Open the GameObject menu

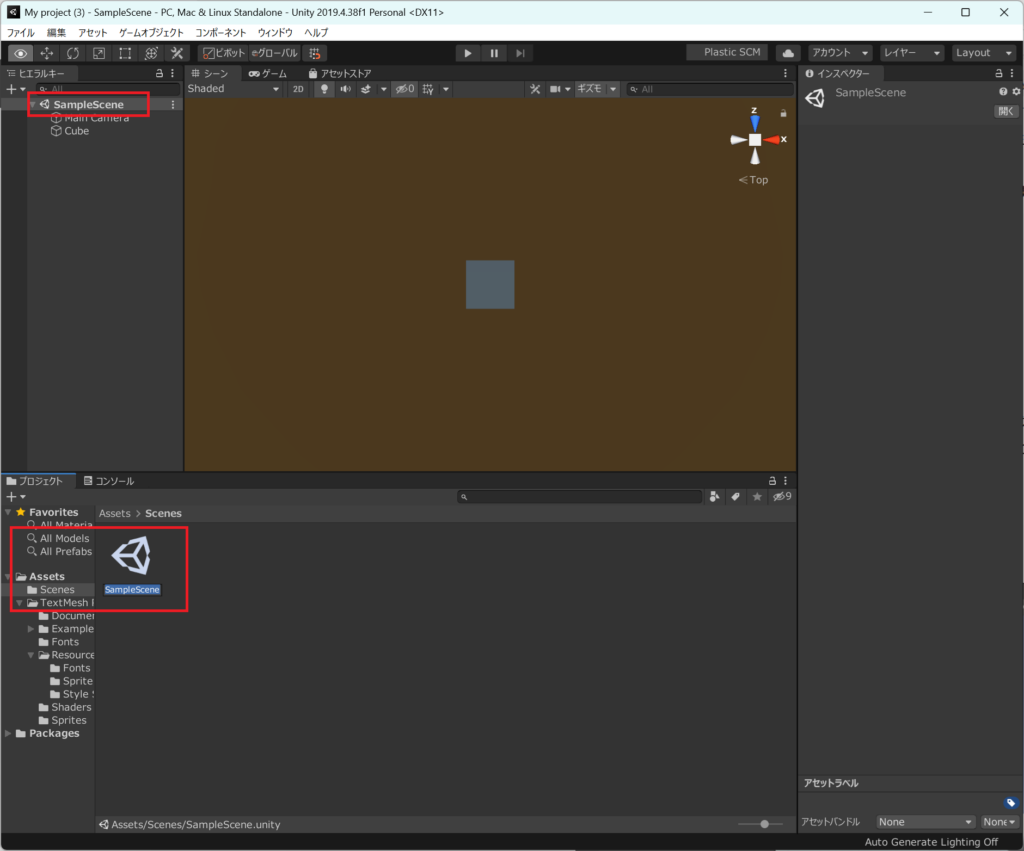point(152,33)
